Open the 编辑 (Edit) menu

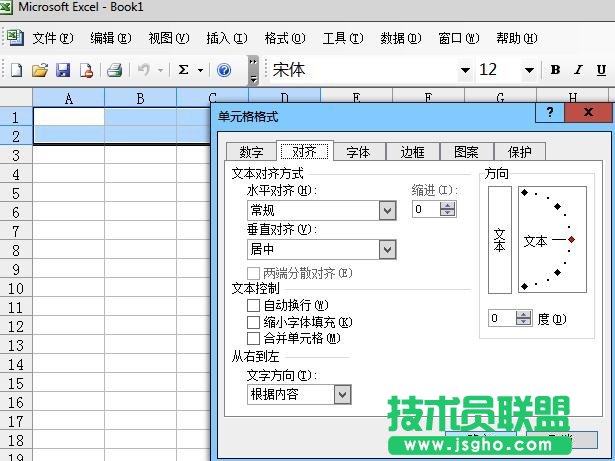111,38
